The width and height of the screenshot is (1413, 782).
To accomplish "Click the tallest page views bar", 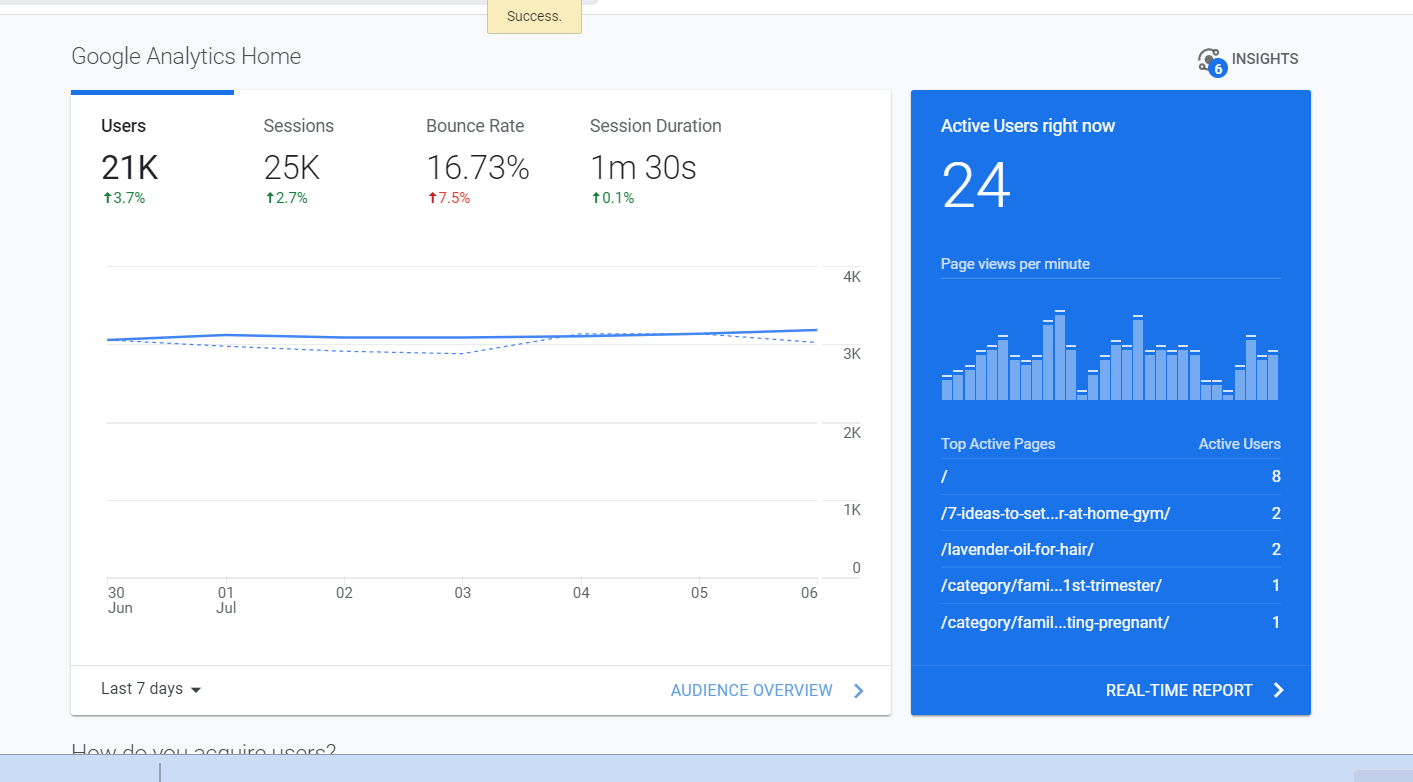I will click(1060, 356).
